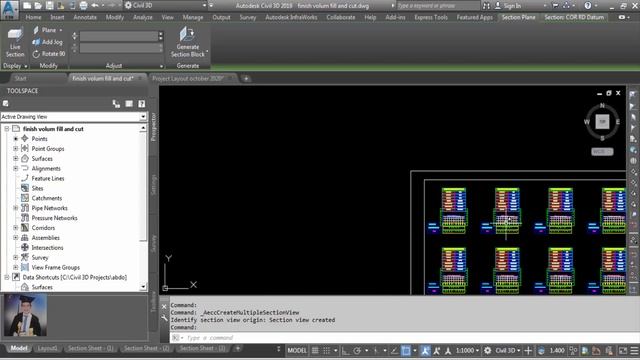Viewport: 640px width, 360px height.
Task: Open the 1:1000 annotation scale dropdown
Action: pos(467,350)
